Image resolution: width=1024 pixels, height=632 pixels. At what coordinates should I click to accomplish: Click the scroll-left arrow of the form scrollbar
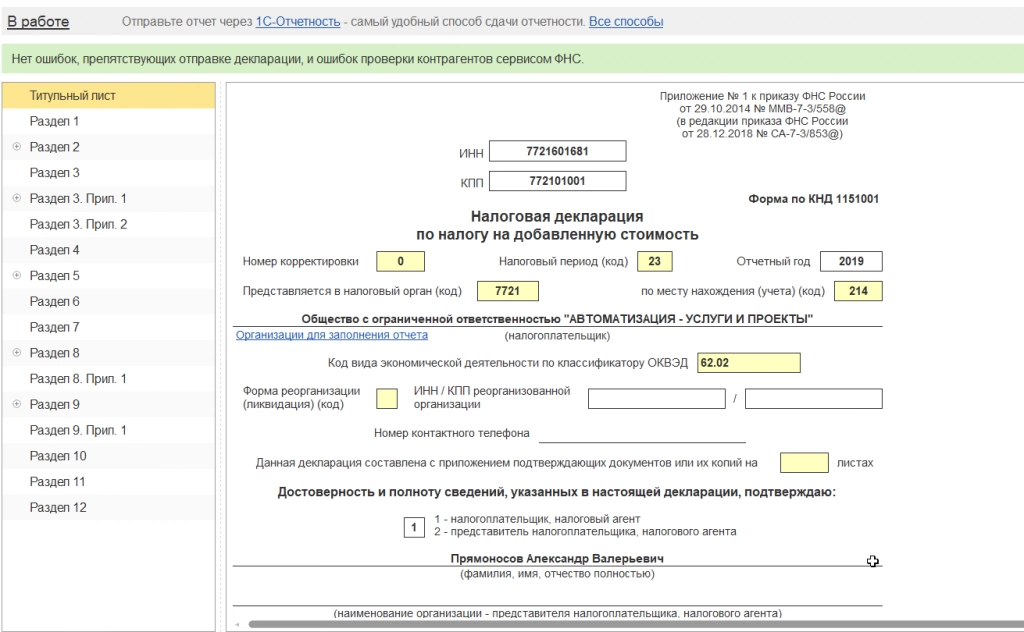pyautogui.click(x=237, y=625)
